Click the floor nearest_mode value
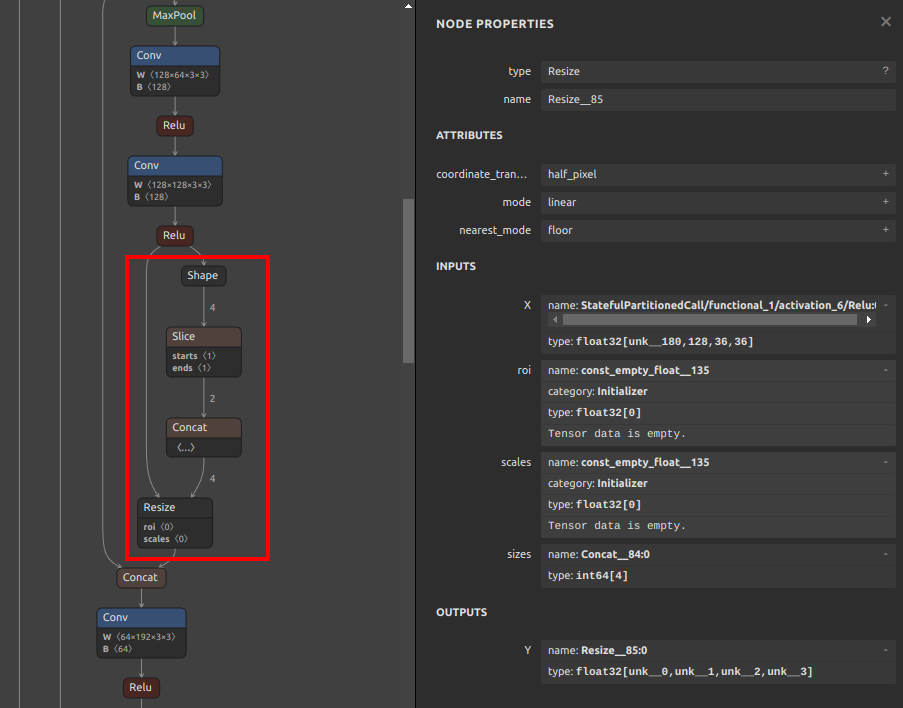Screen dimensions: 903x708 pyautogui.click(x=560, y=230)
